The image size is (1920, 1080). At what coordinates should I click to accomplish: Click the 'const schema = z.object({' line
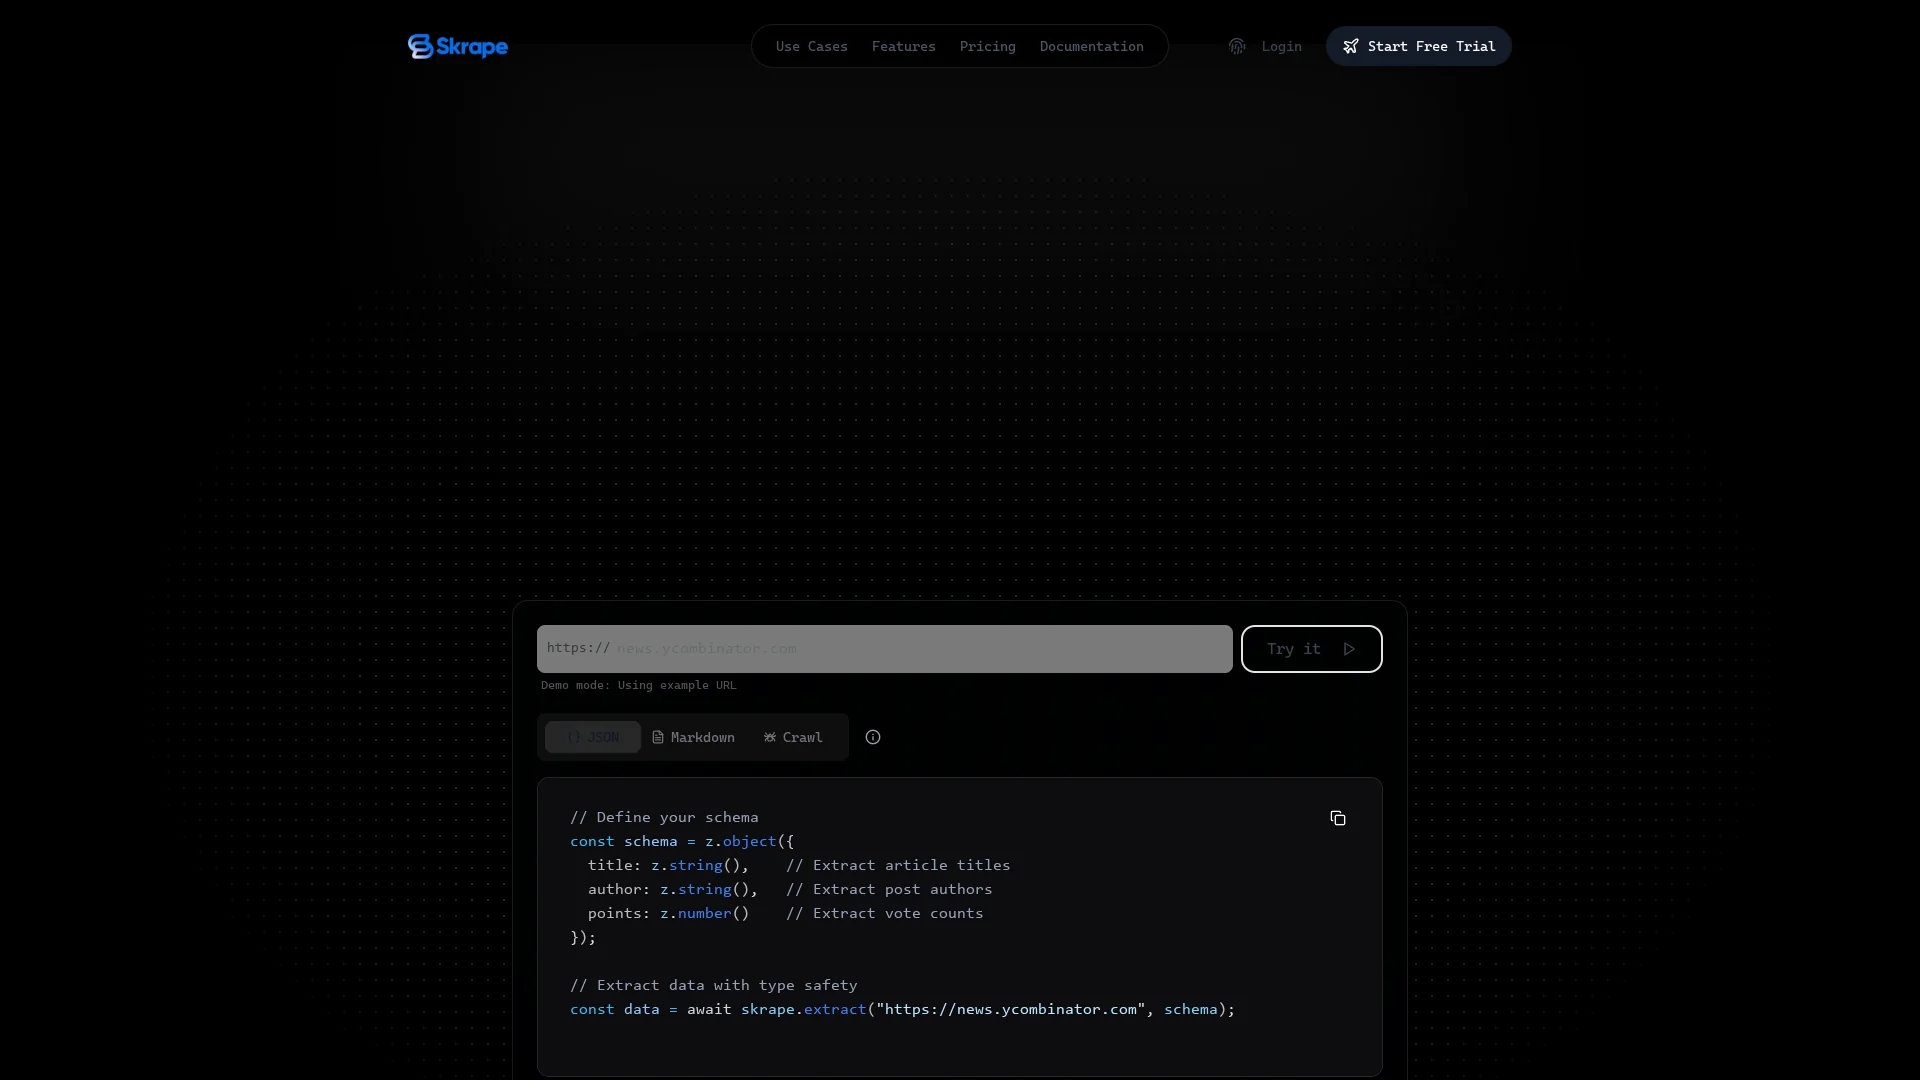pyautogui.click(x=682, y=841)
